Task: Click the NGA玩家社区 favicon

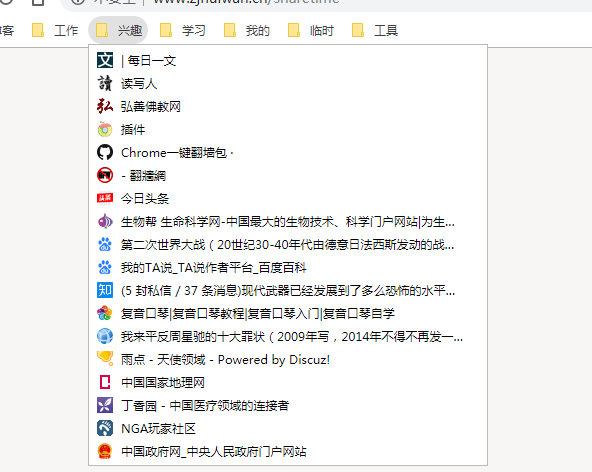Action: pos(105,429)
